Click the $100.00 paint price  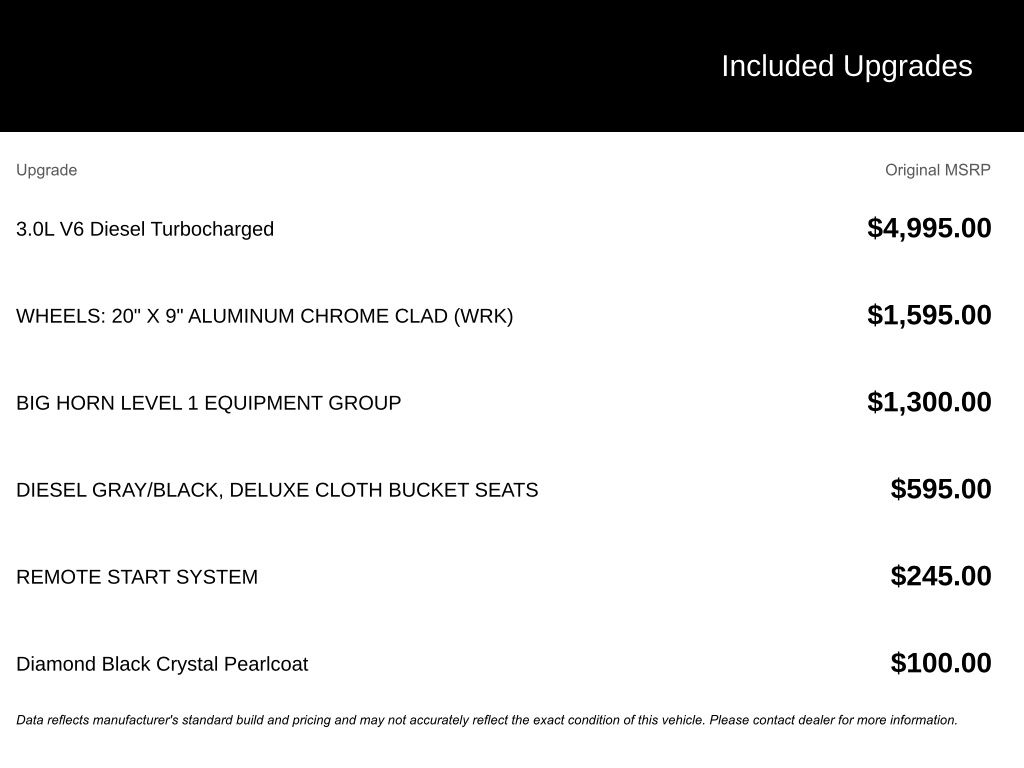point(941,663)
